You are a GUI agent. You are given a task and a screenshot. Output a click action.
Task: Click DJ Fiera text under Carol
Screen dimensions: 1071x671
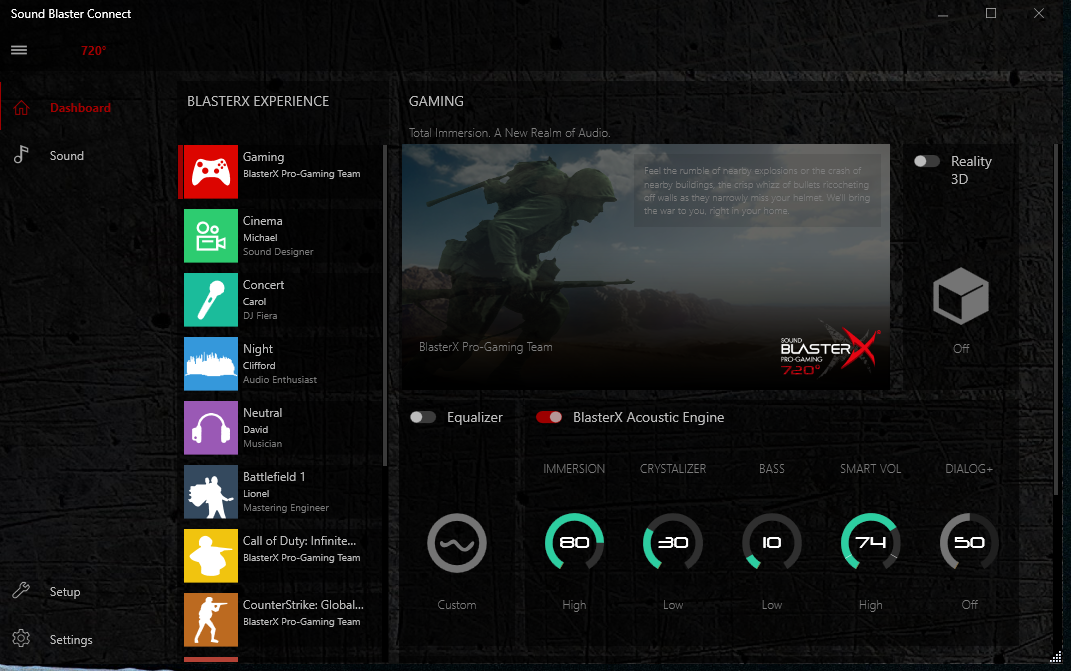click(x=260, y=316)
